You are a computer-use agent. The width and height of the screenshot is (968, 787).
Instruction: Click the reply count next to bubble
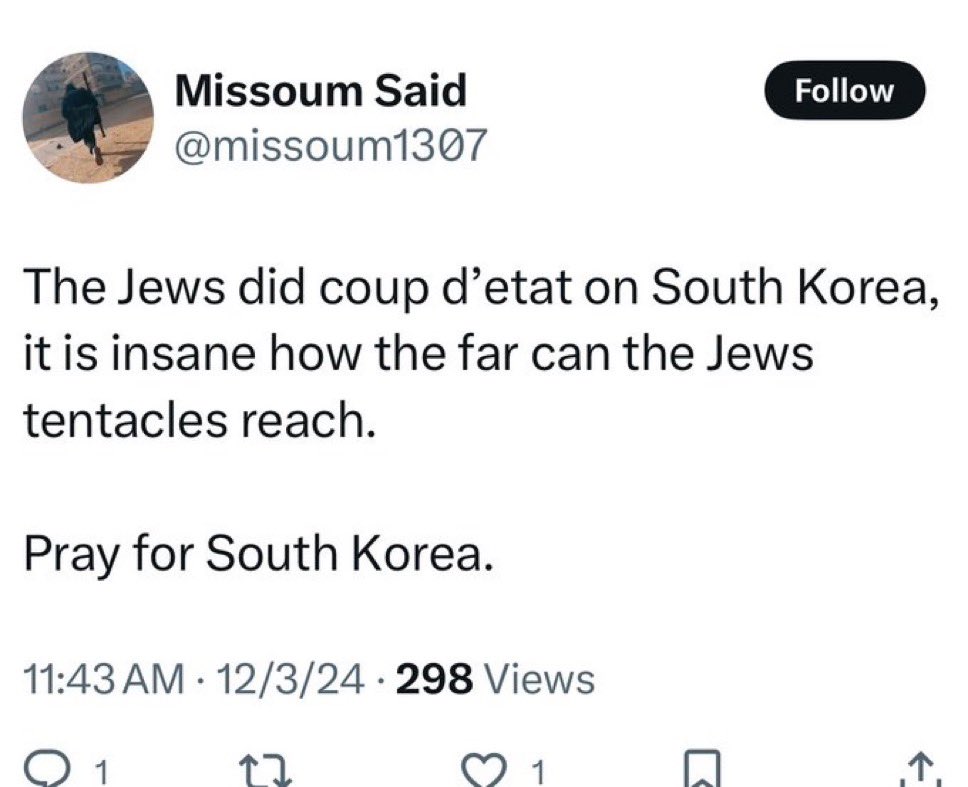point(103,772)
